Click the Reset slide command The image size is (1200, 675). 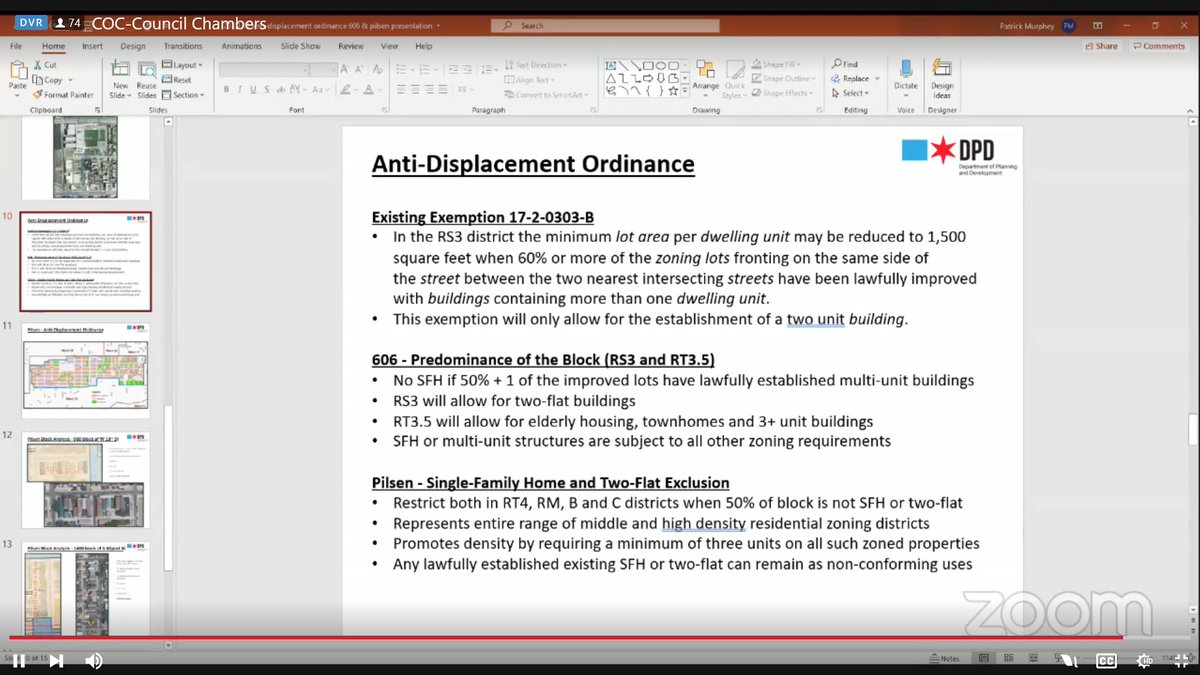point(176,80)
